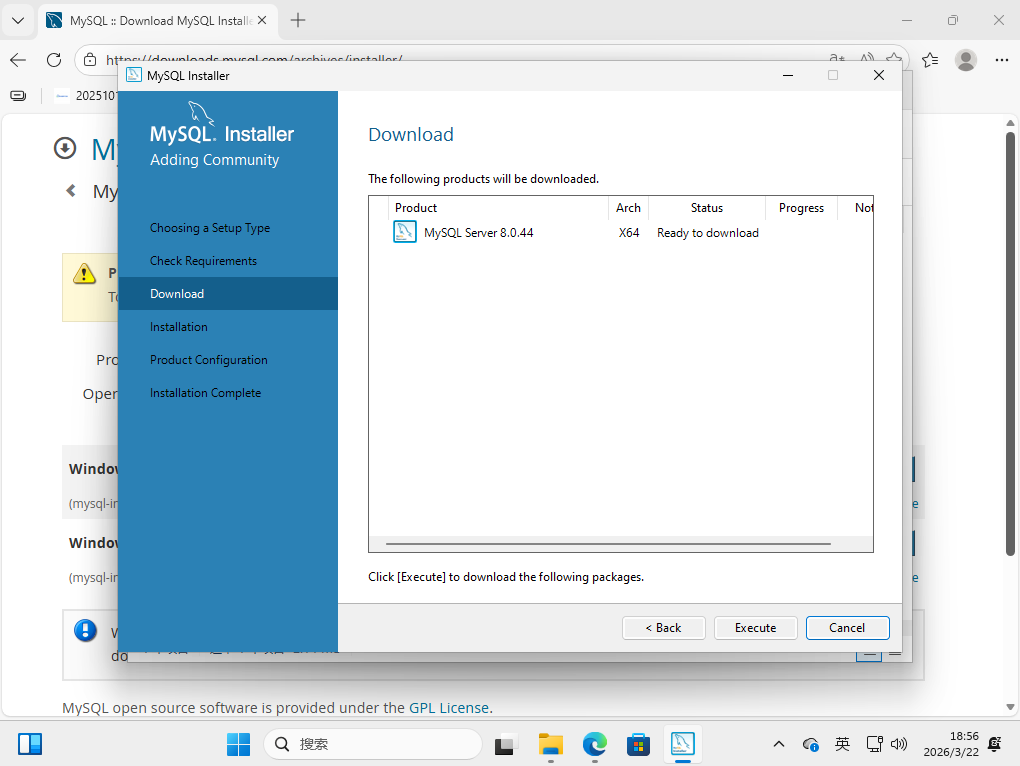1020x766 pixels.
Task: Click the Execute button
Action: 755,627
